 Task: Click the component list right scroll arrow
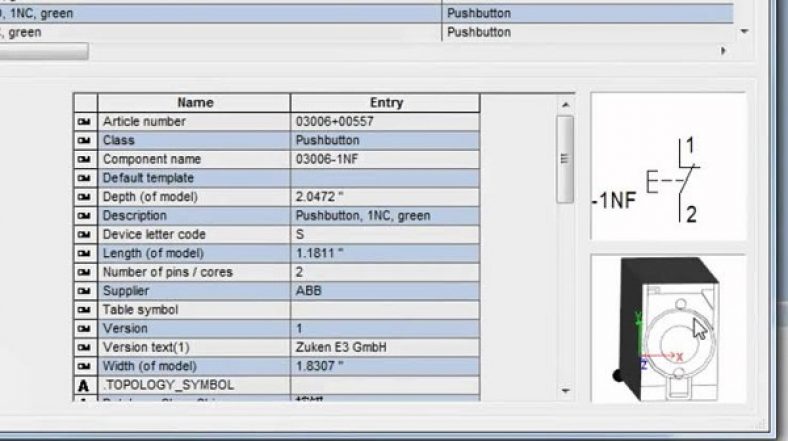(723, 51)
